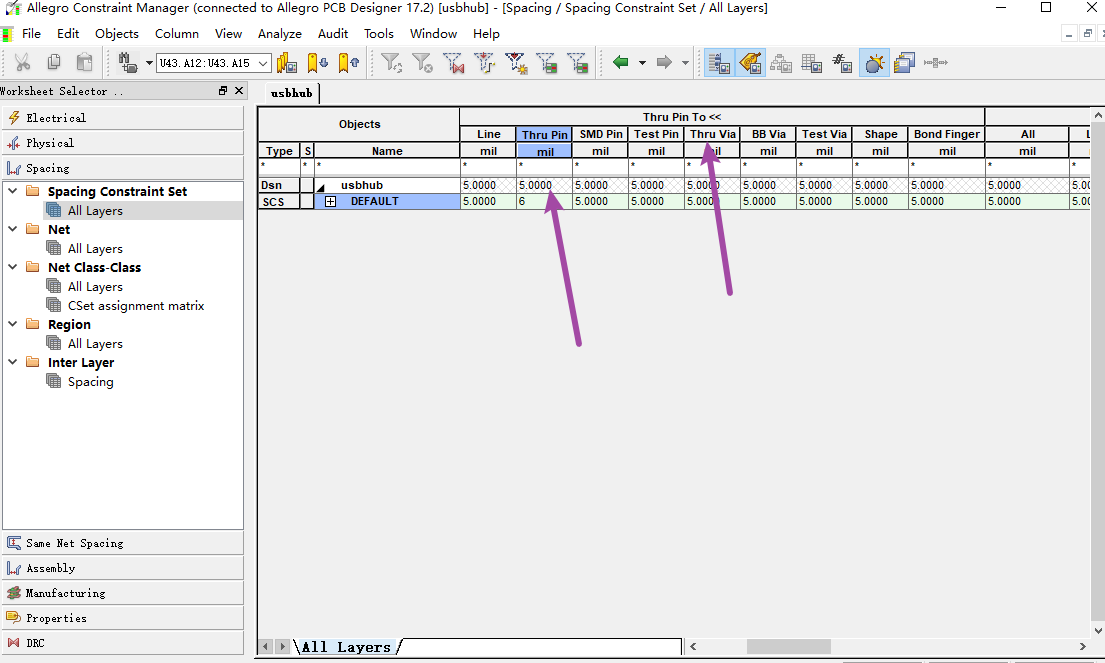Select All Layers under Region

pos(95,344)
